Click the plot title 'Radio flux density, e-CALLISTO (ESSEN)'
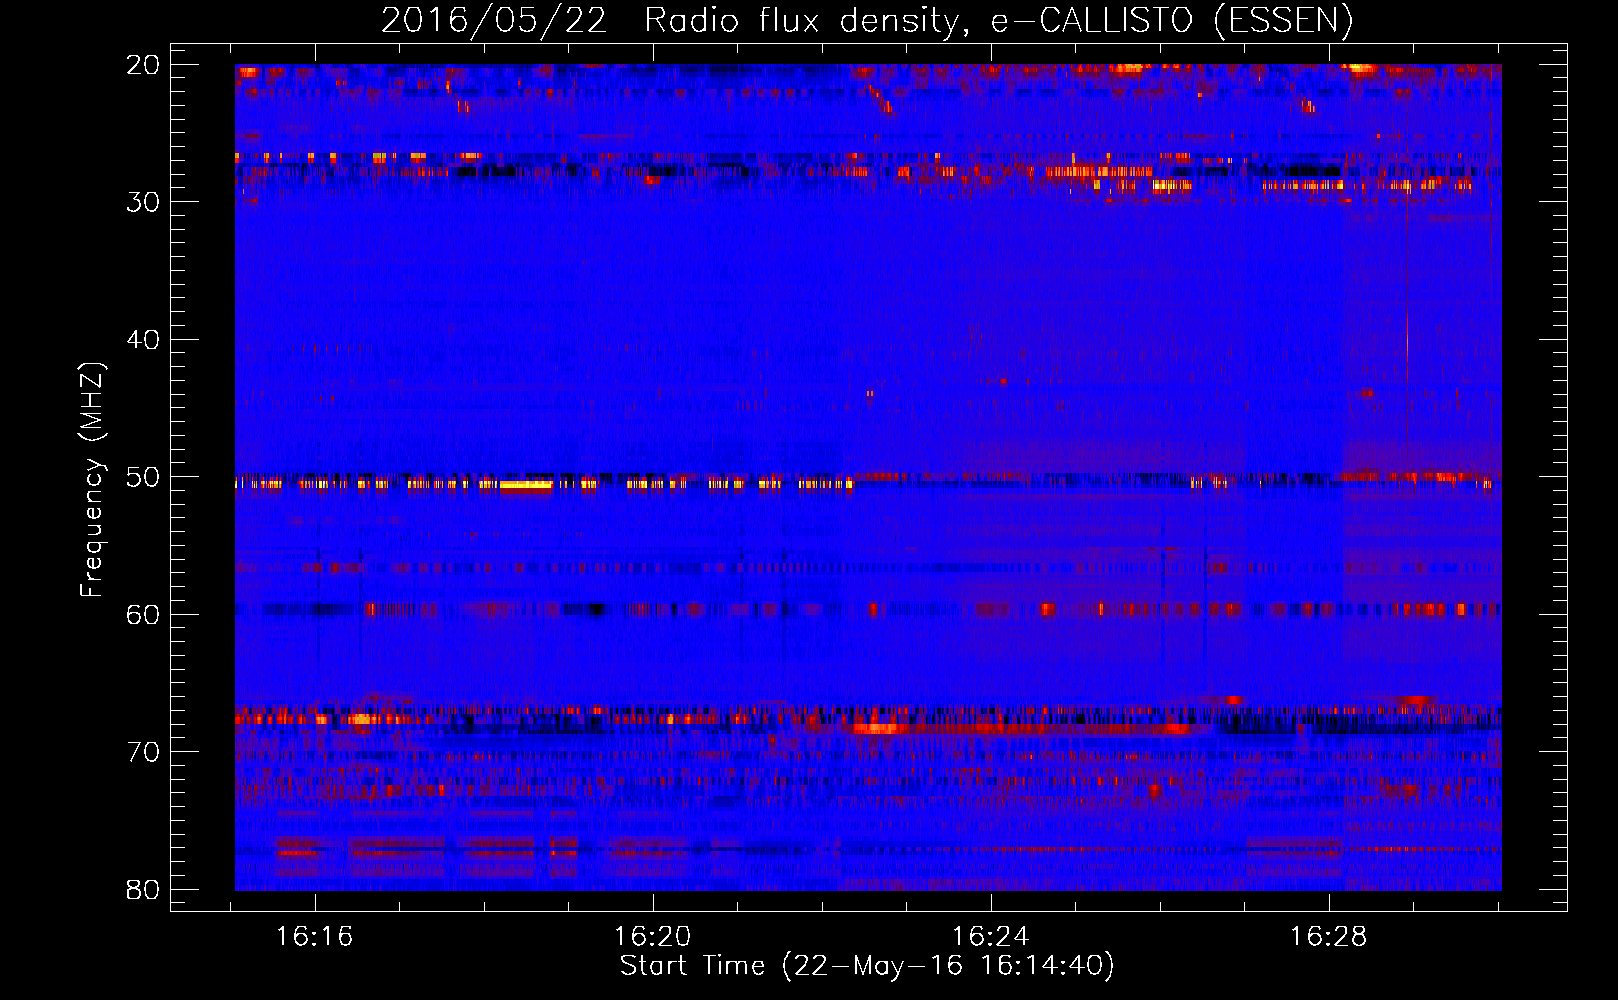Screen dimensions: 1618x1000 pyautogui.click(x=998, y=21)
